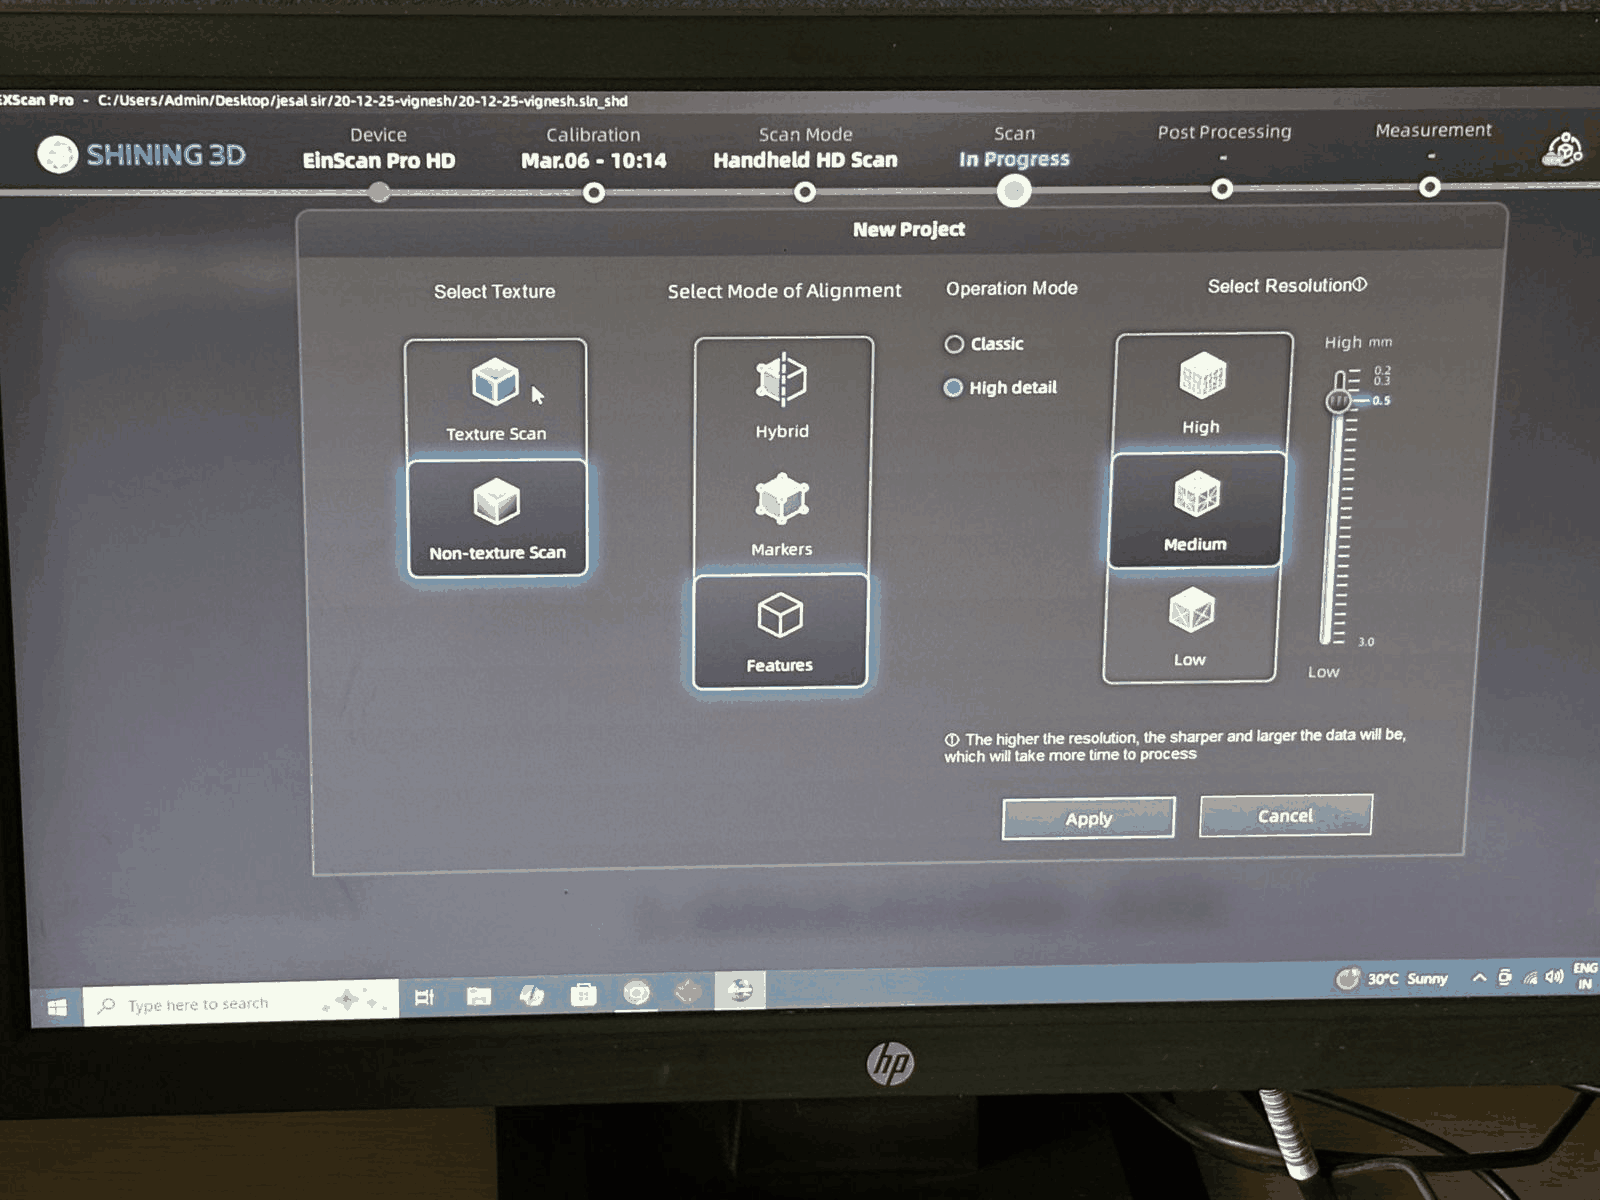1600x1200 pixels.
Task: Choose Features alignment mode
Action: [780, 632]
